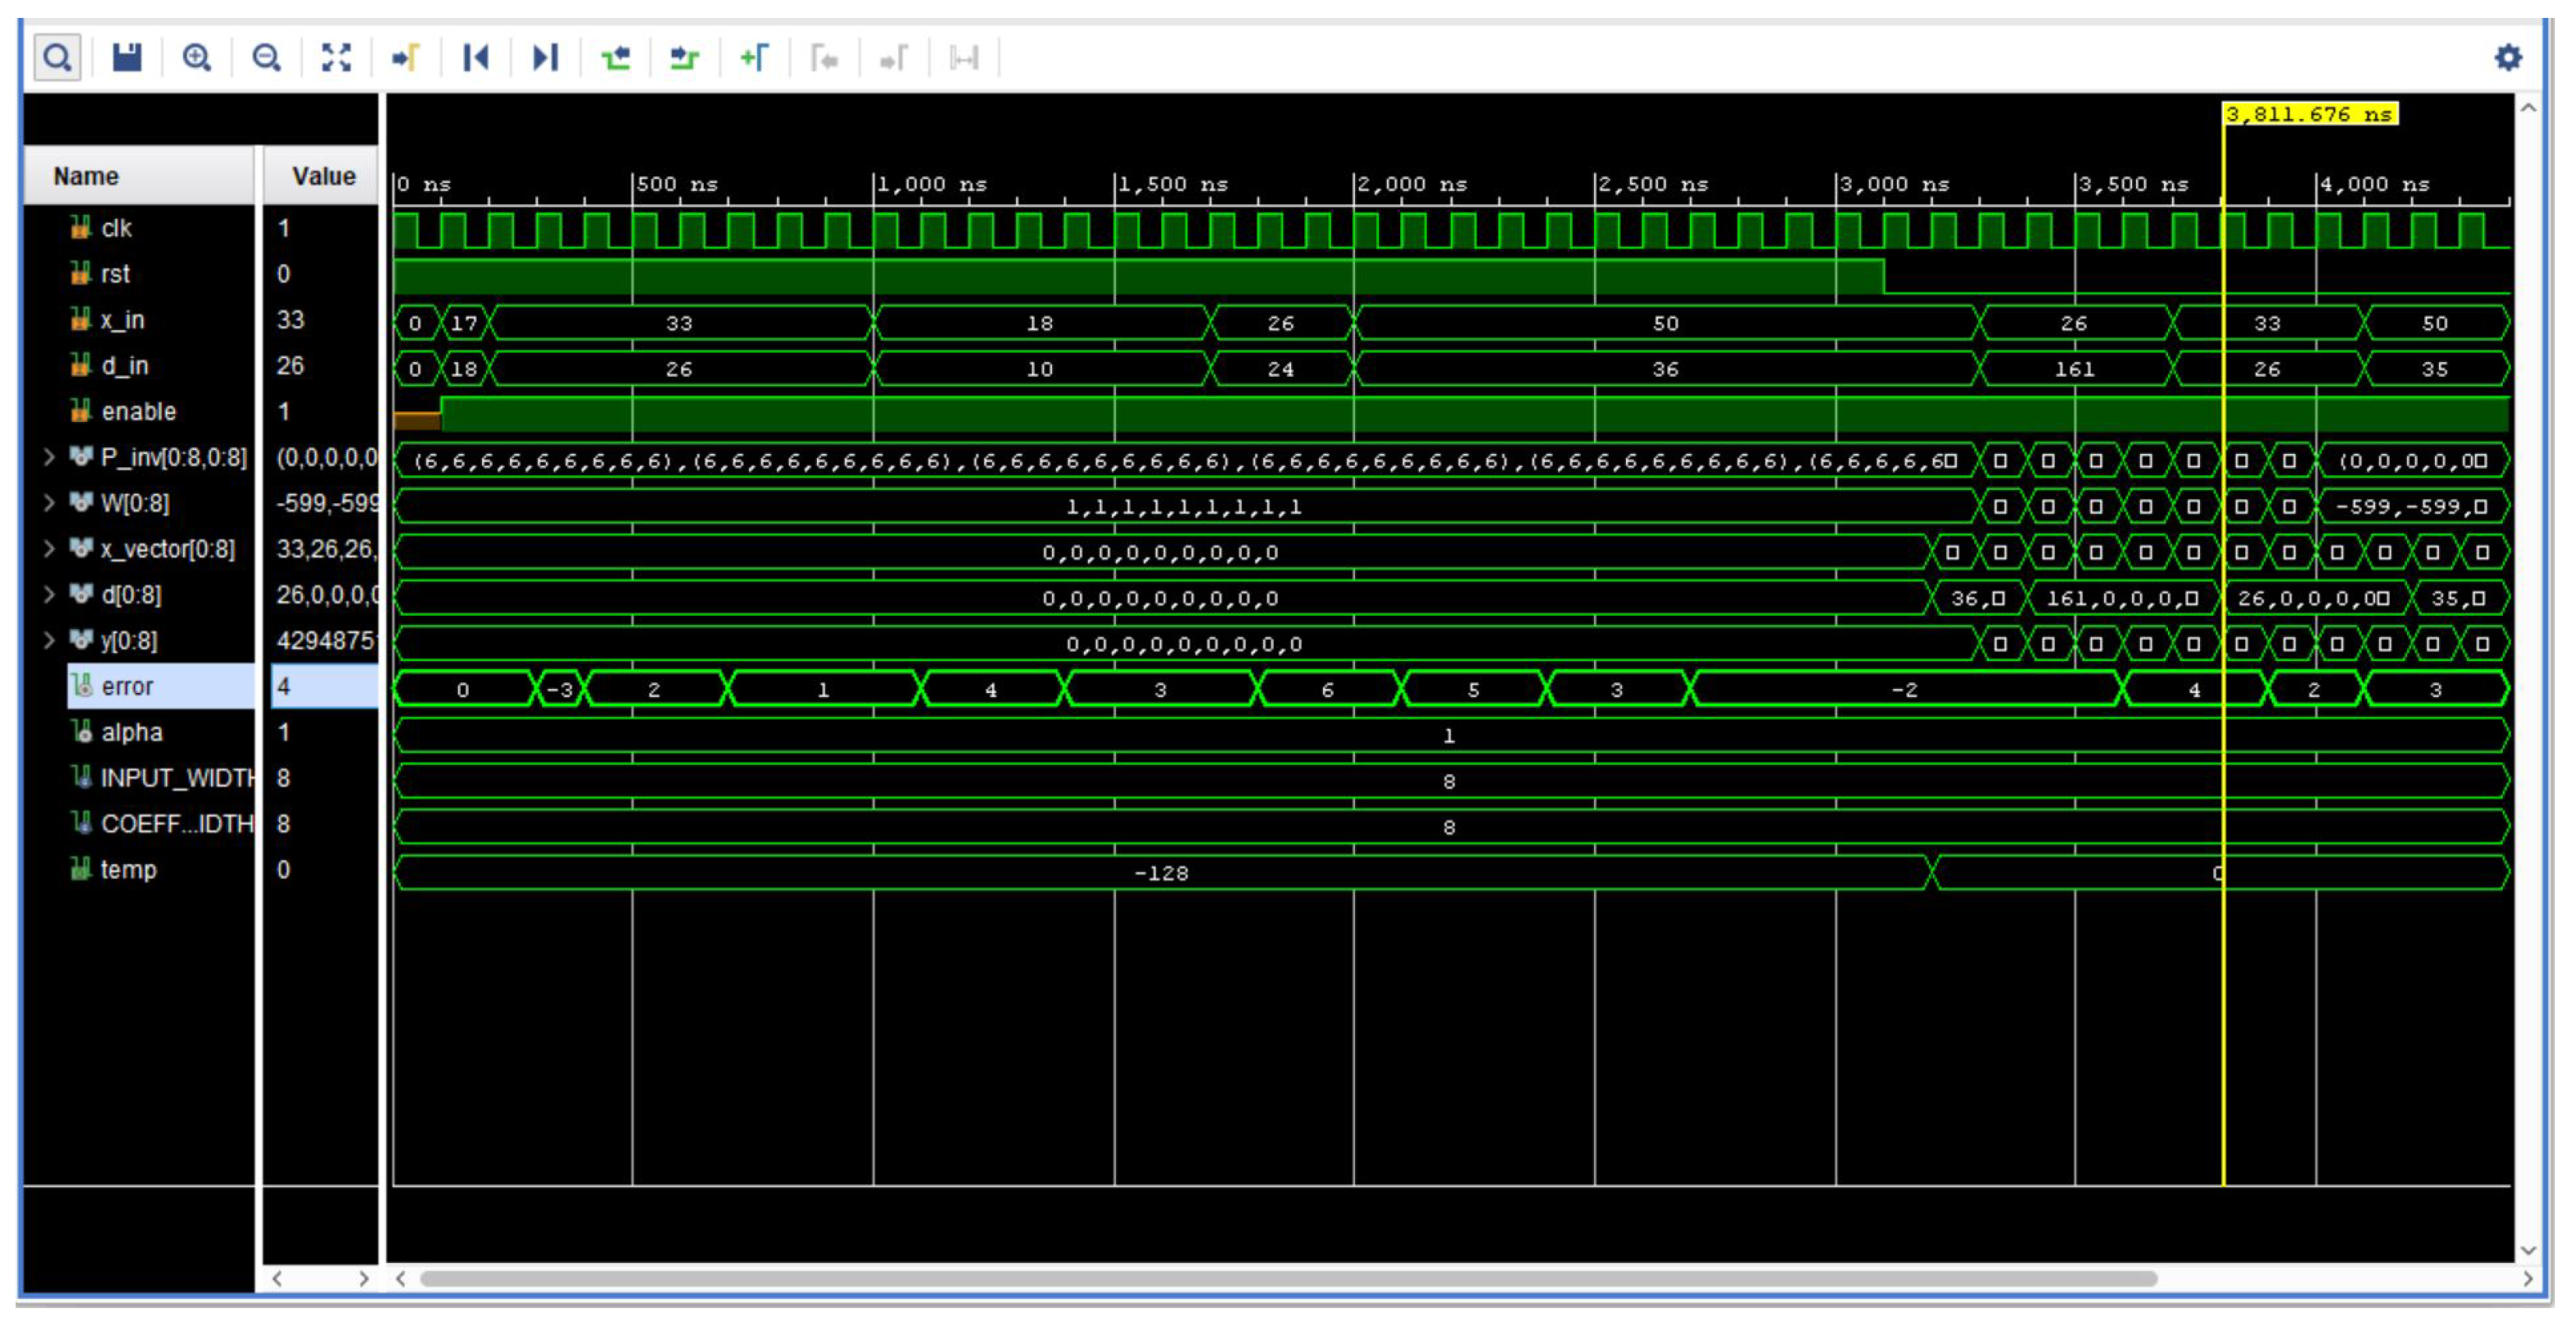The image size is (2576, 1326).
Task: Go to next transition icon
Action: tap(684, 57)
